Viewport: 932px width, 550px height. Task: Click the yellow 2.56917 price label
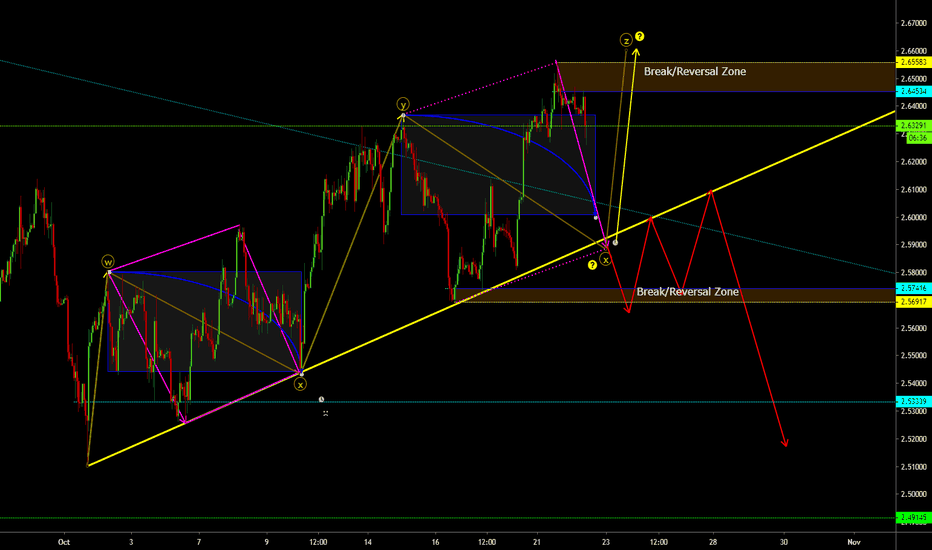(913, 302)
